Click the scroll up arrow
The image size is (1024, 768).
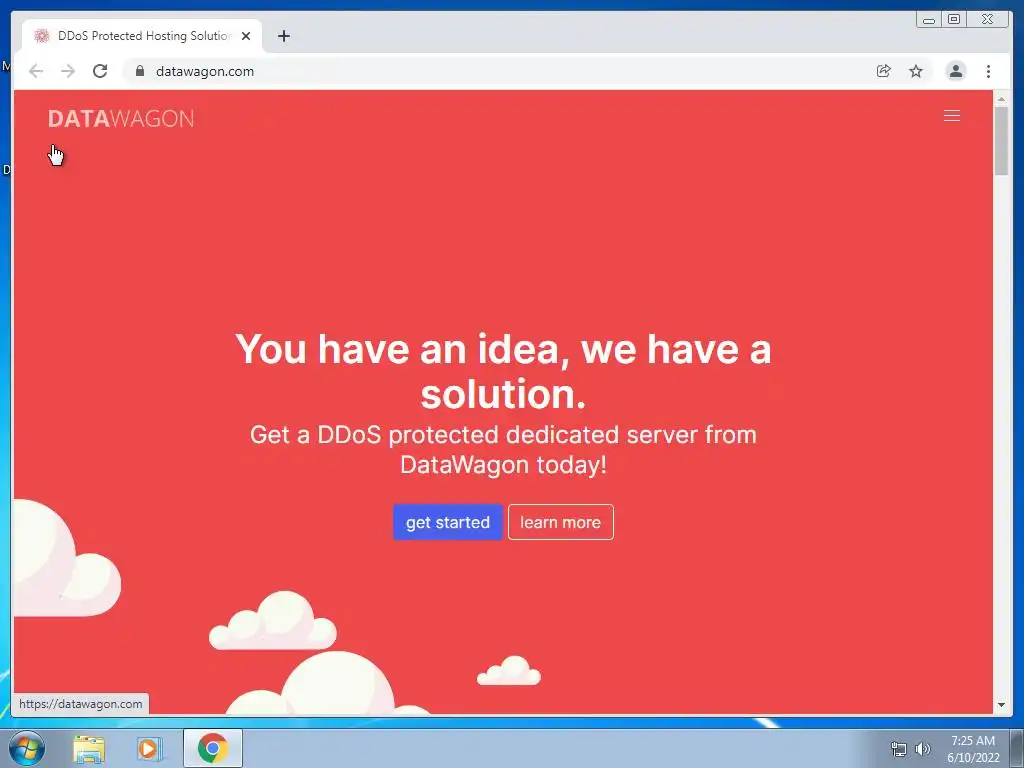click(x=1001, y=99)
